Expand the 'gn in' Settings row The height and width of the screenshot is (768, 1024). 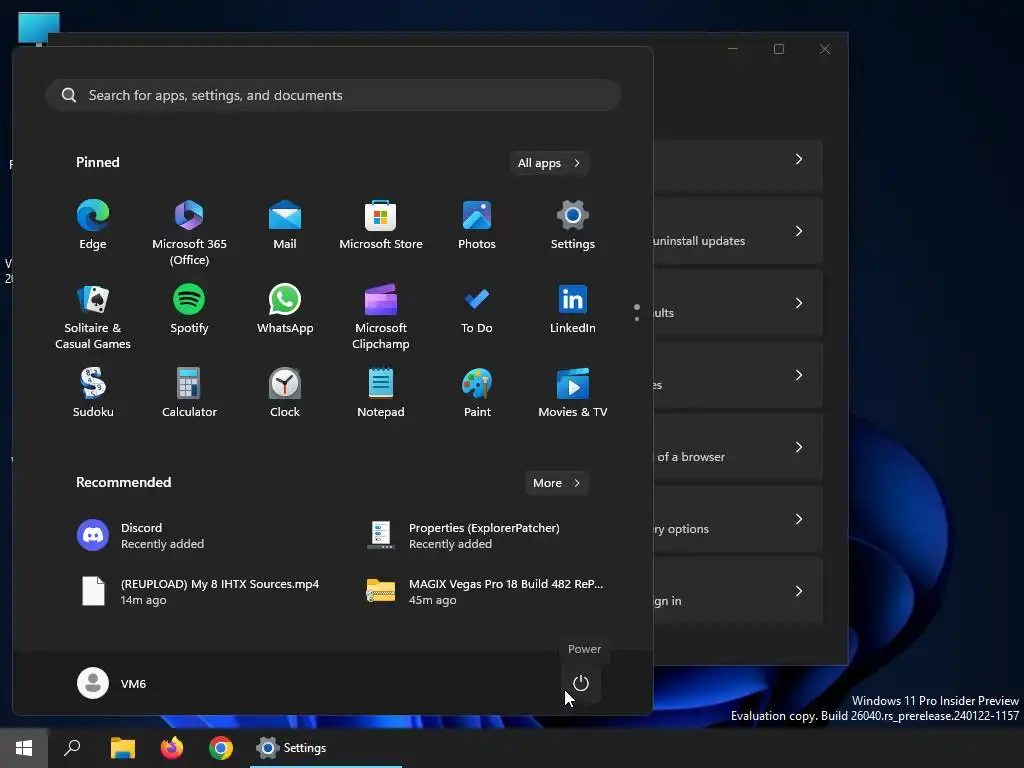(x=738, y=591)
